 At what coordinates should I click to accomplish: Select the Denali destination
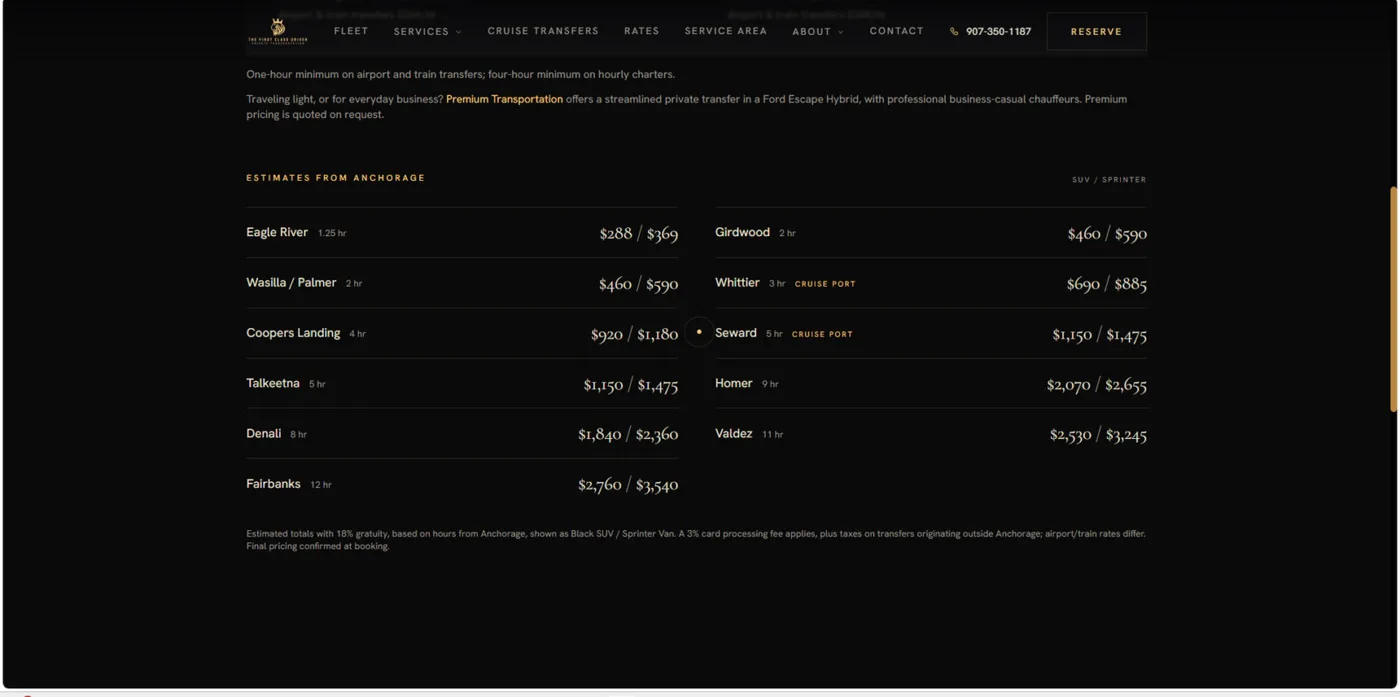pyautogui.click(x=264, y=433)
